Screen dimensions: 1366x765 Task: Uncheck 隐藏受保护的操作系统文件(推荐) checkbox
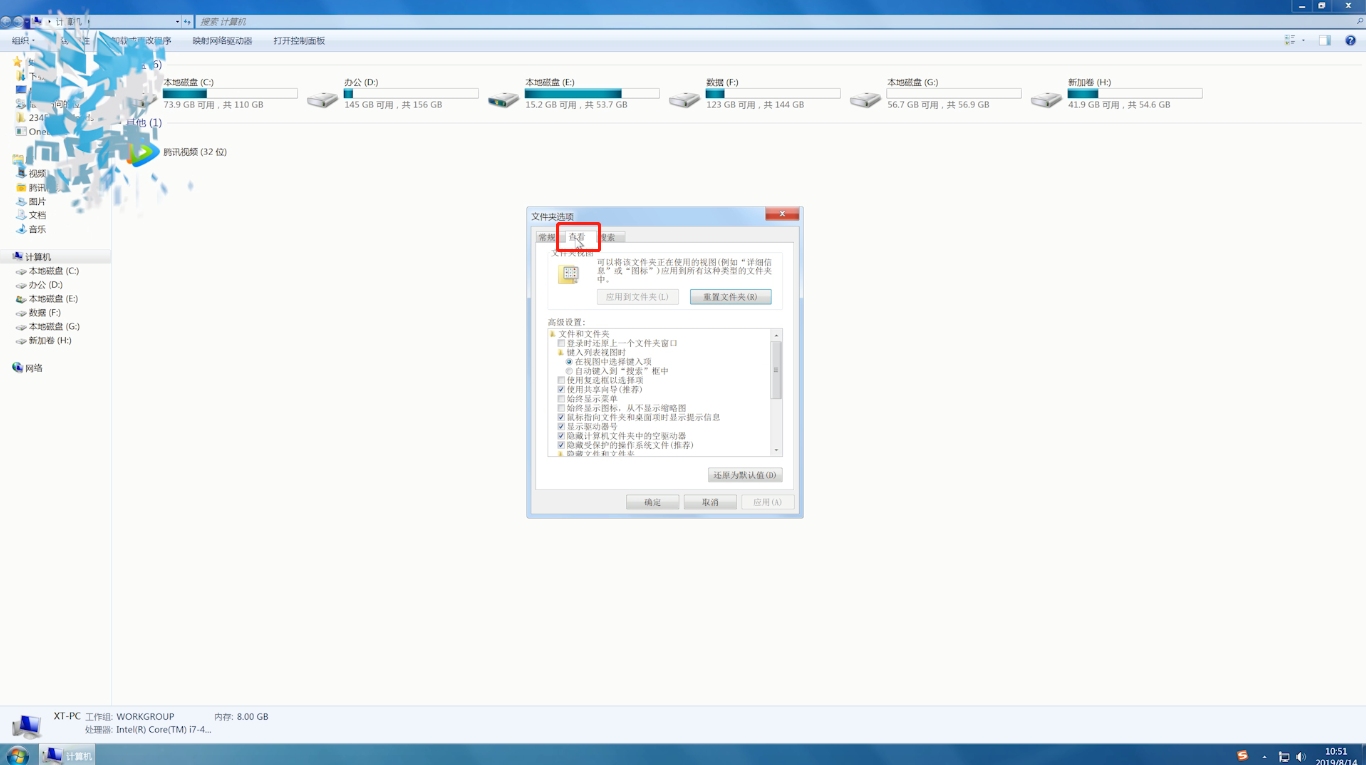pyautogui.click(x=561, y=445)
